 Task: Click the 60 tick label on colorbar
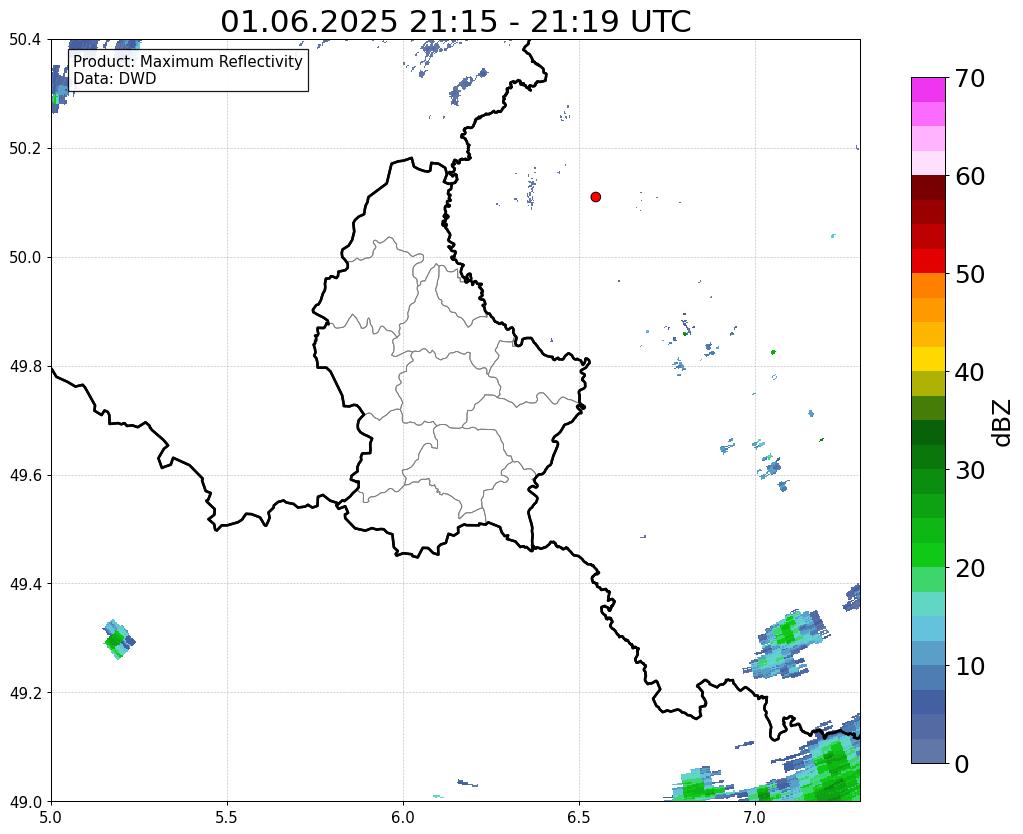coord(970,176)
